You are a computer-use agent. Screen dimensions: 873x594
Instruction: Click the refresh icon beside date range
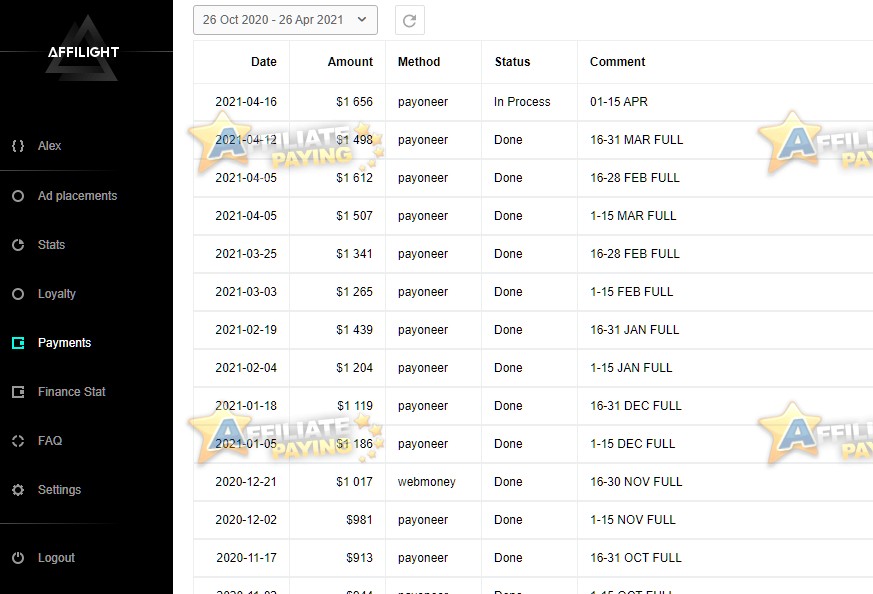pyautogui.click(x=410, y=21)
